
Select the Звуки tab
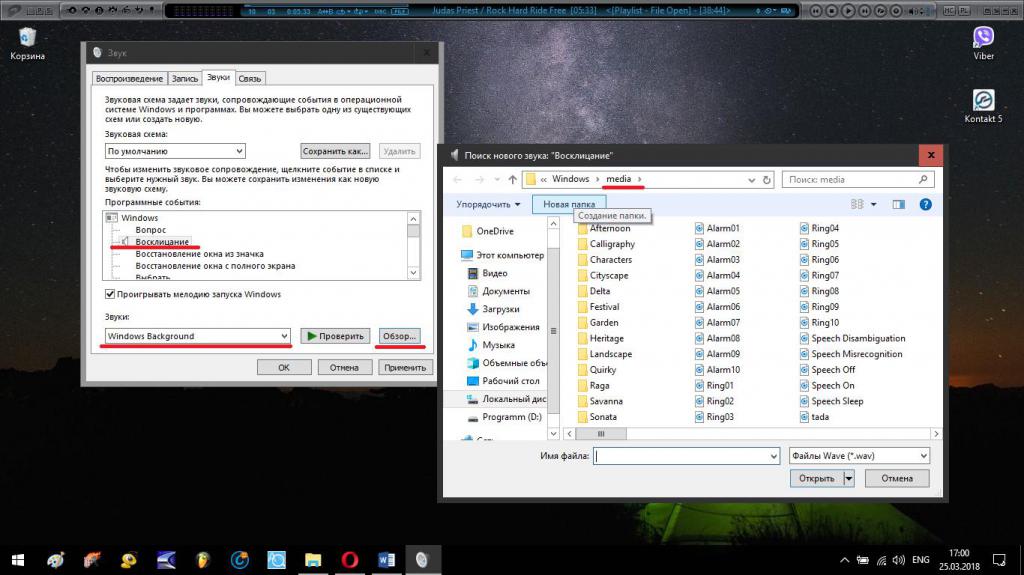coord(218,77)
